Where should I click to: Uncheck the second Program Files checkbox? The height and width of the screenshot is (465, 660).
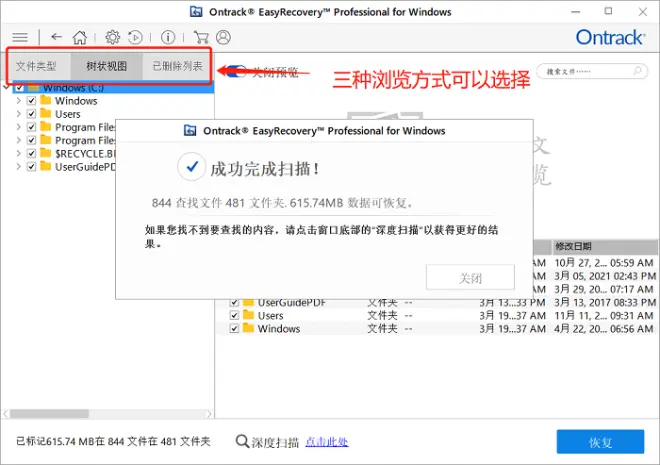point(31,140)
